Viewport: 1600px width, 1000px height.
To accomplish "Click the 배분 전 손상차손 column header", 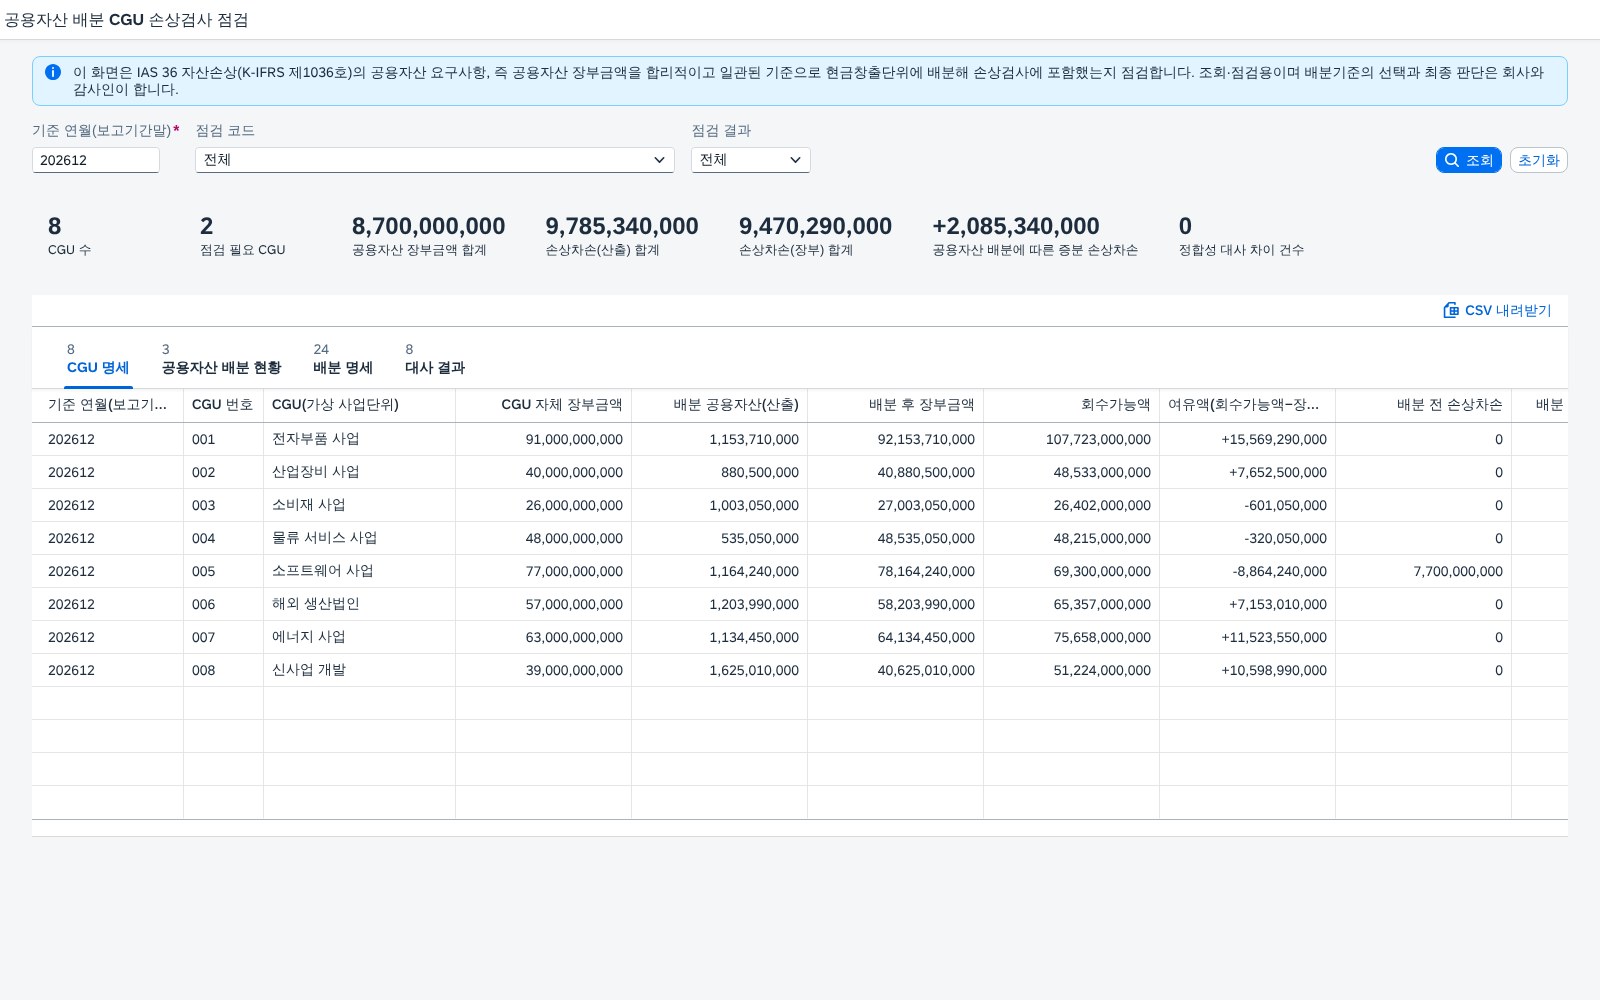I will tap(1423, 405).
